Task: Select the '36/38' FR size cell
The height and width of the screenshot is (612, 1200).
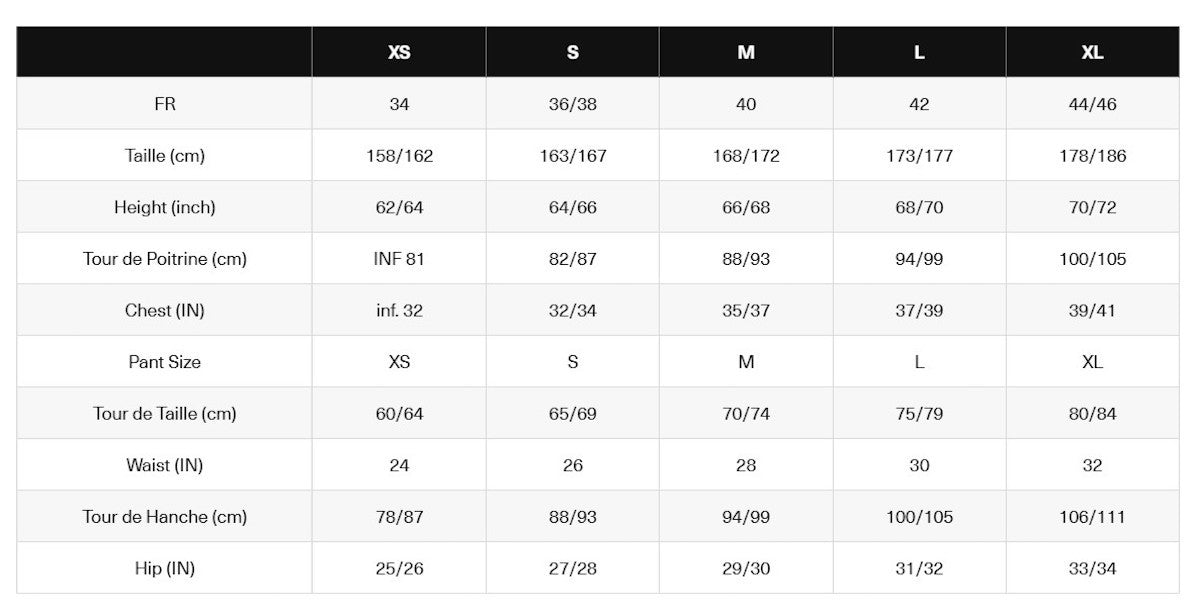Action: click(572, 104)
